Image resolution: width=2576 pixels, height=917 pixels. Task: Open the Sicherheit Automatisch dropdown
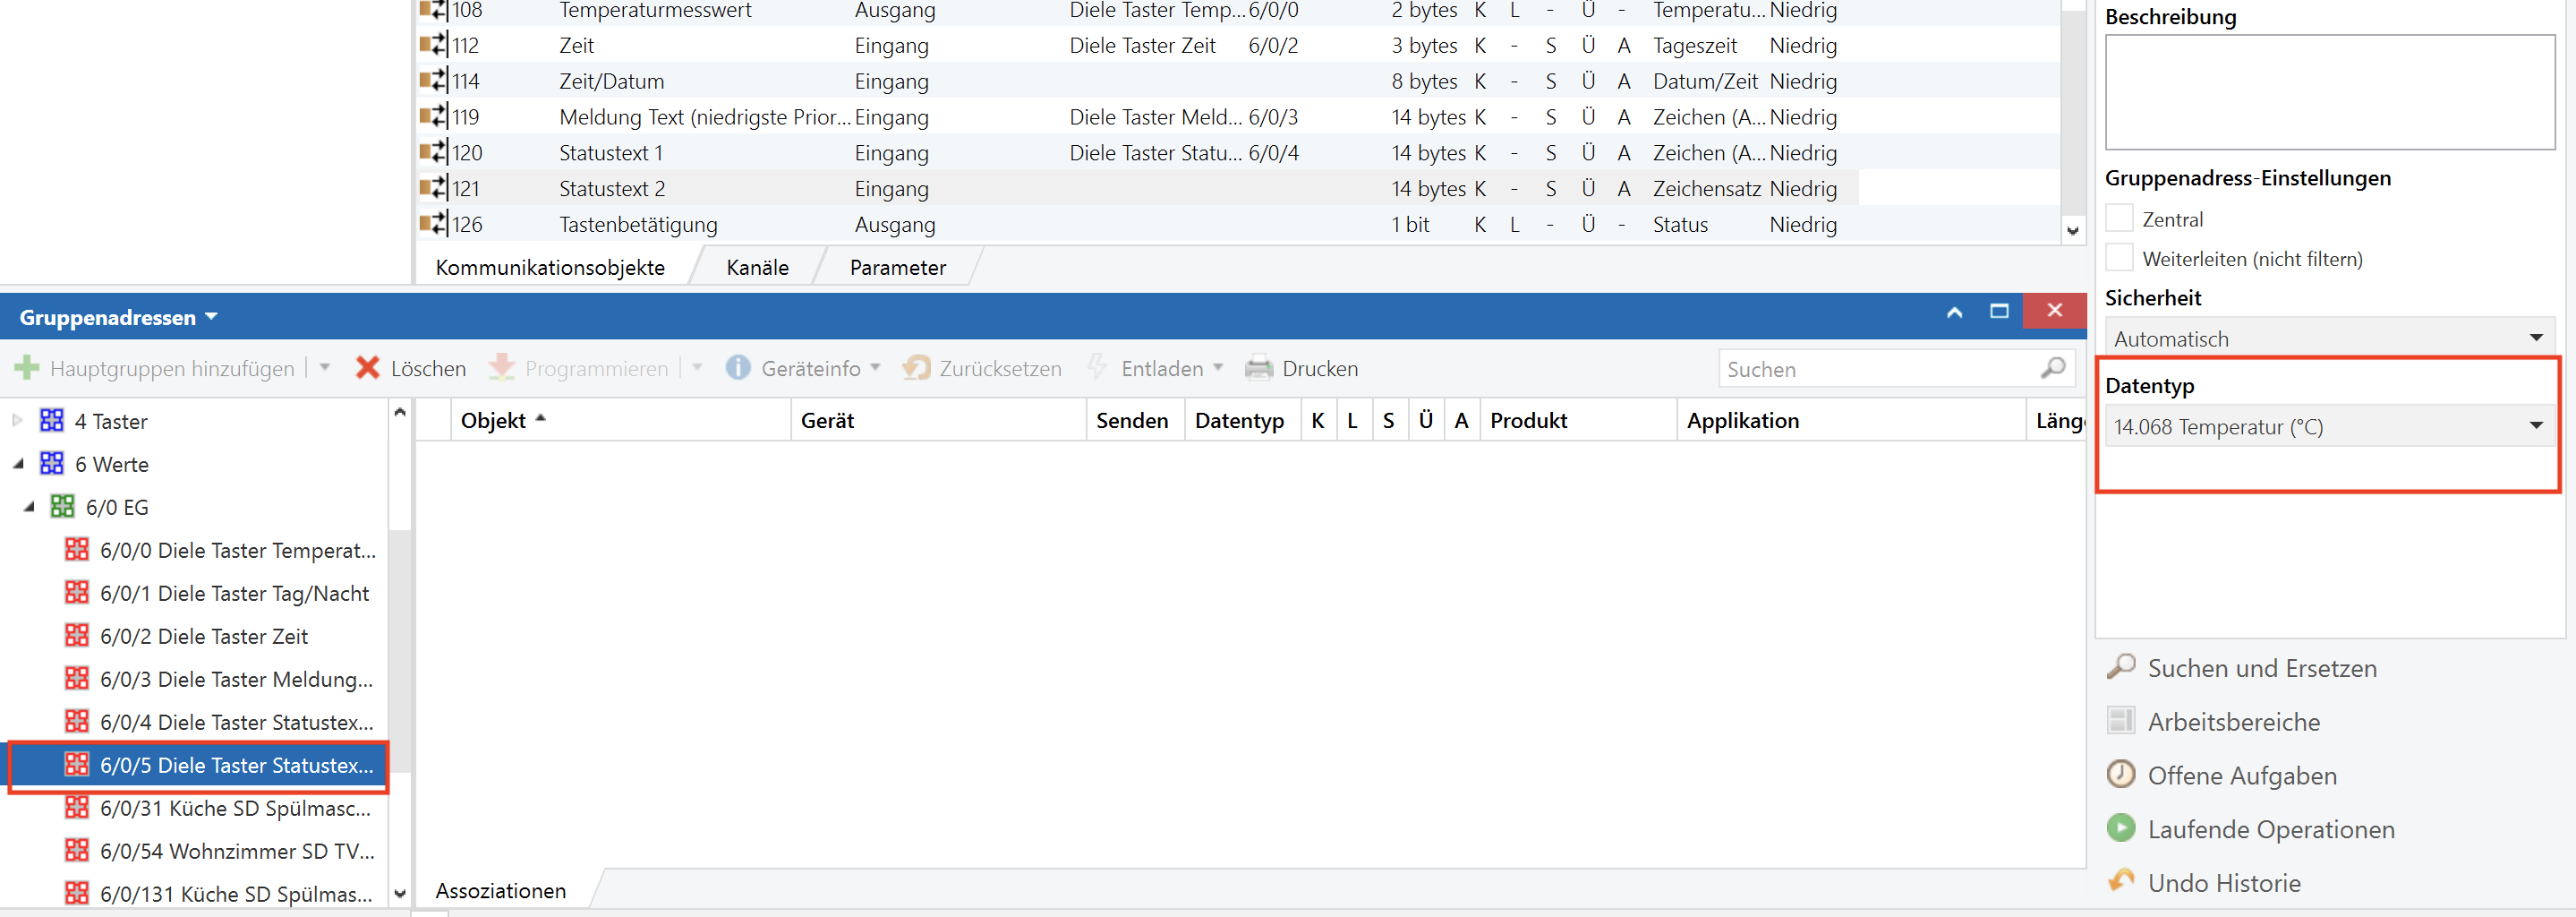[x=2329, y=338]
